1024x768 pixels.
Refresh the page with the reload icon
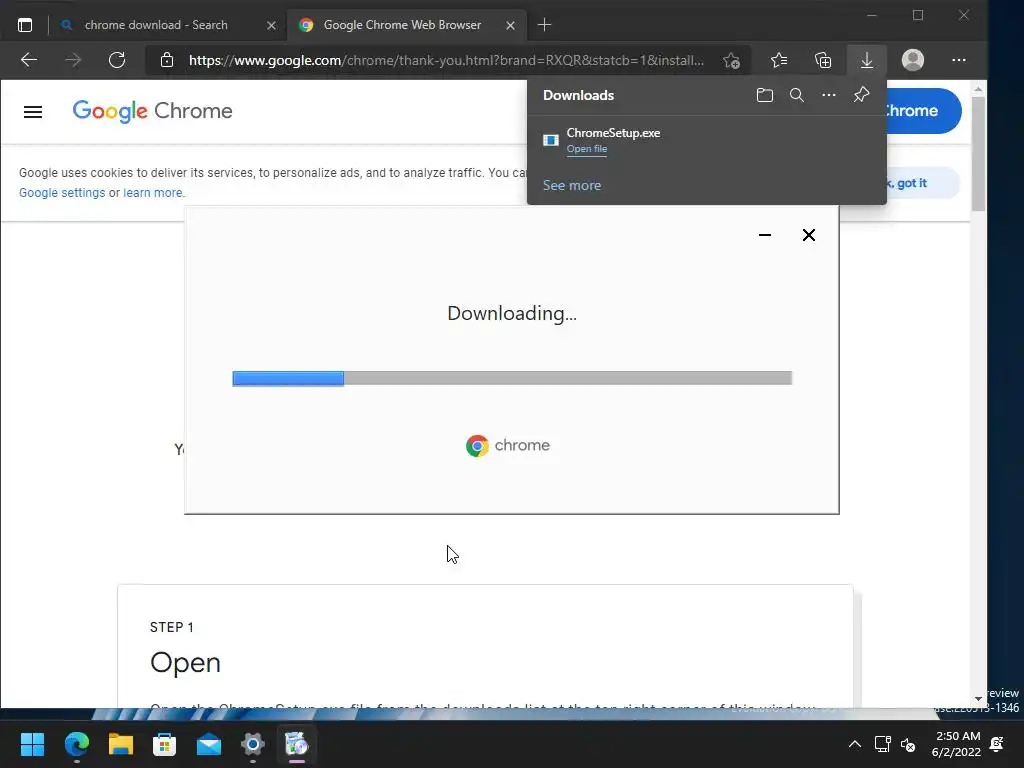tap(117, 60)
